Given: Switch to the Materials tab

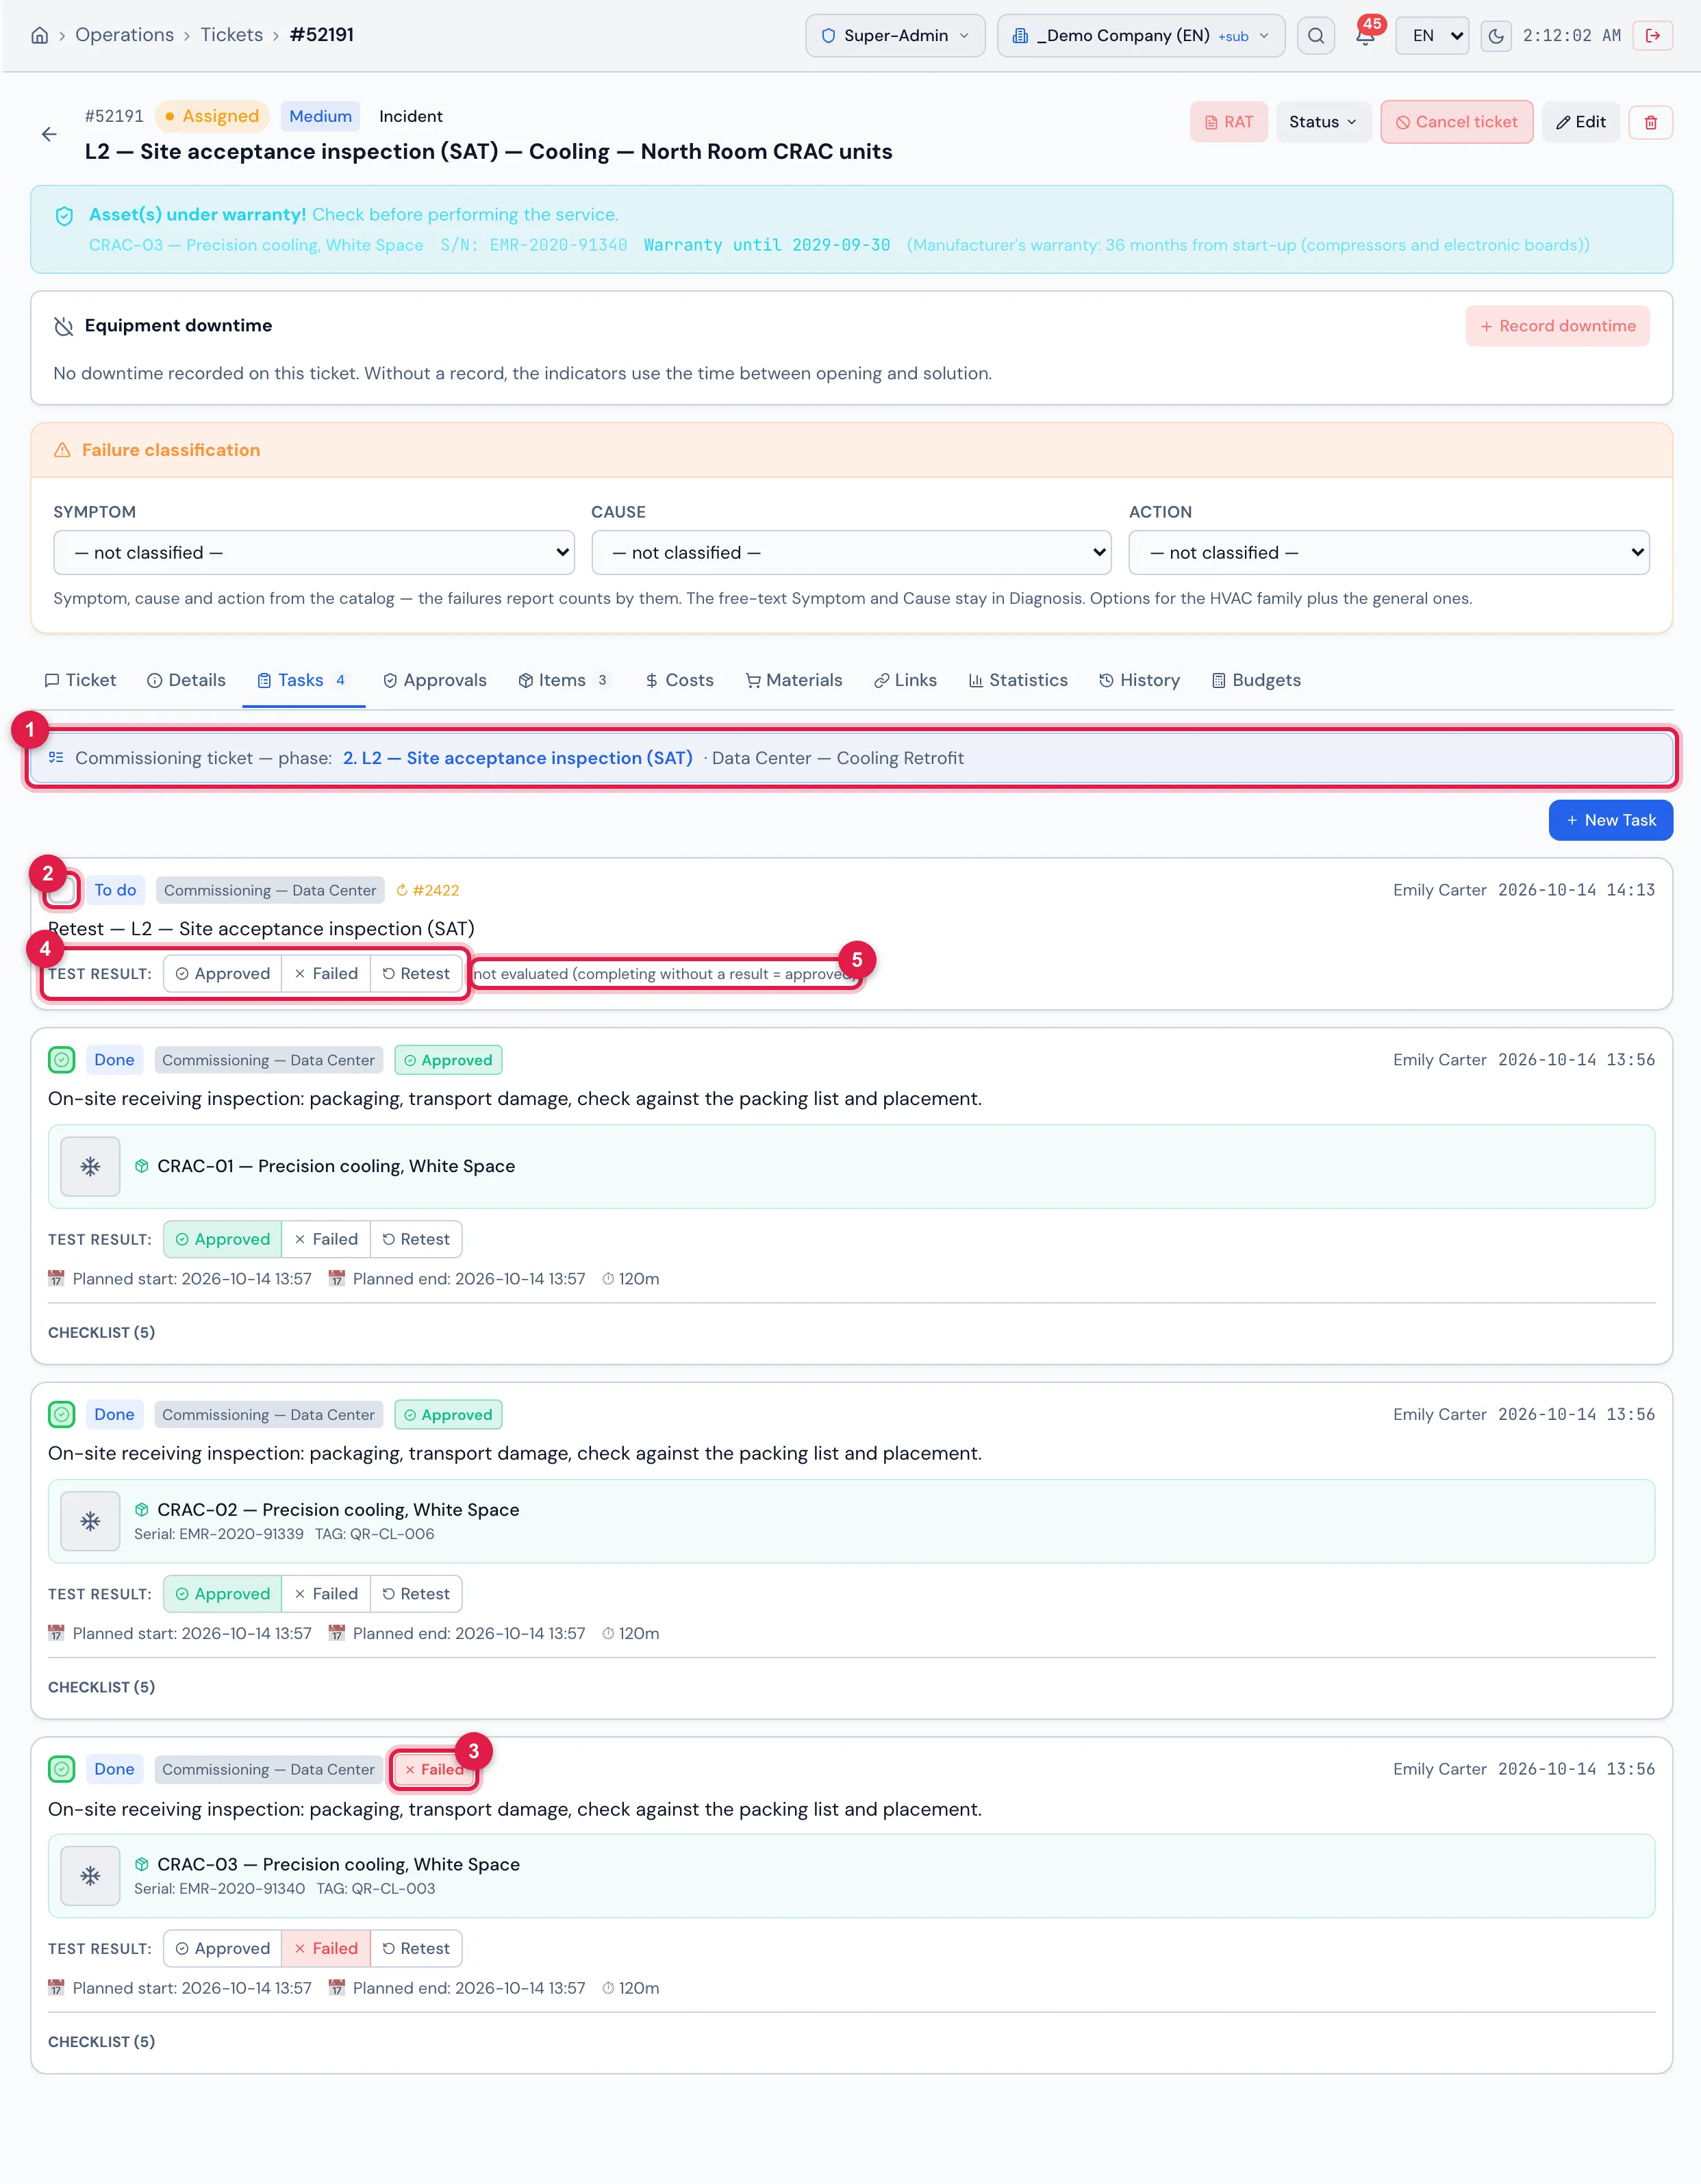Looking at the screenshot, I should pos(794,680).
